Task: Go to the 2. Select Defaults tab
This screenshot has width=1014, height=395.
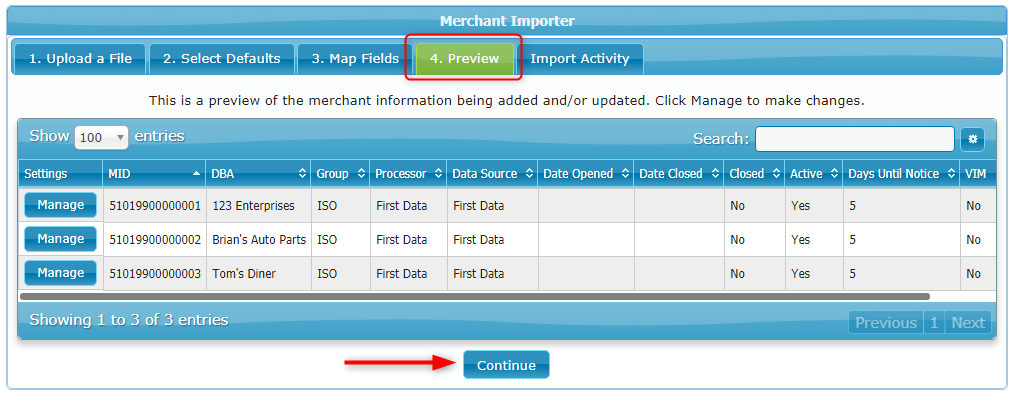Action: tap(221, 59)
